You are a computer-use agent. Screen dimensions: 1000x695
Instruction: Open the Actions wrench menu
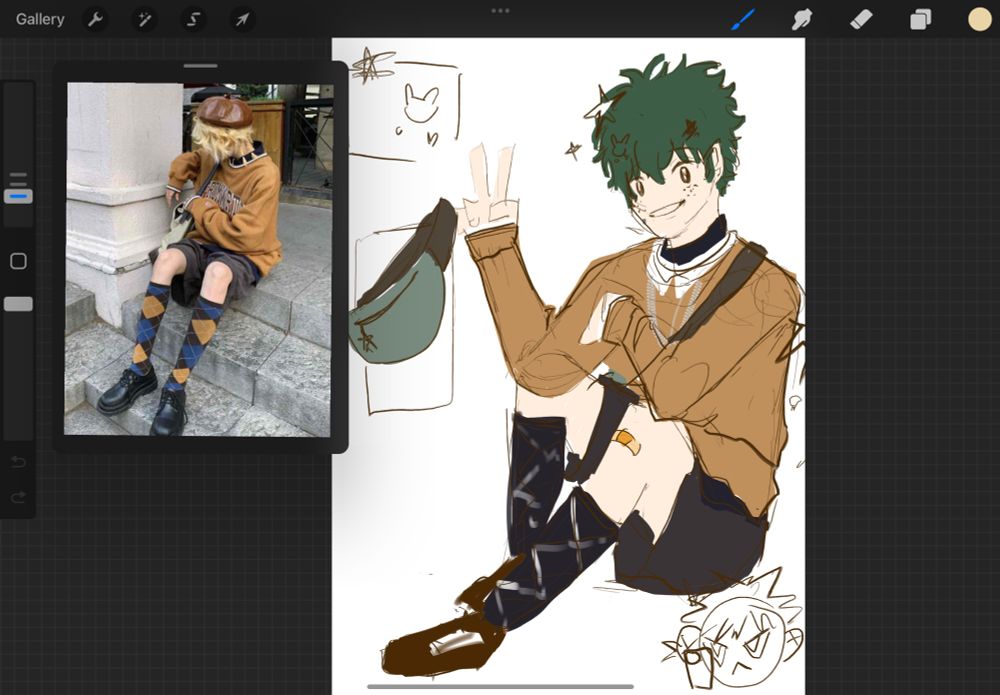[96, 20]
